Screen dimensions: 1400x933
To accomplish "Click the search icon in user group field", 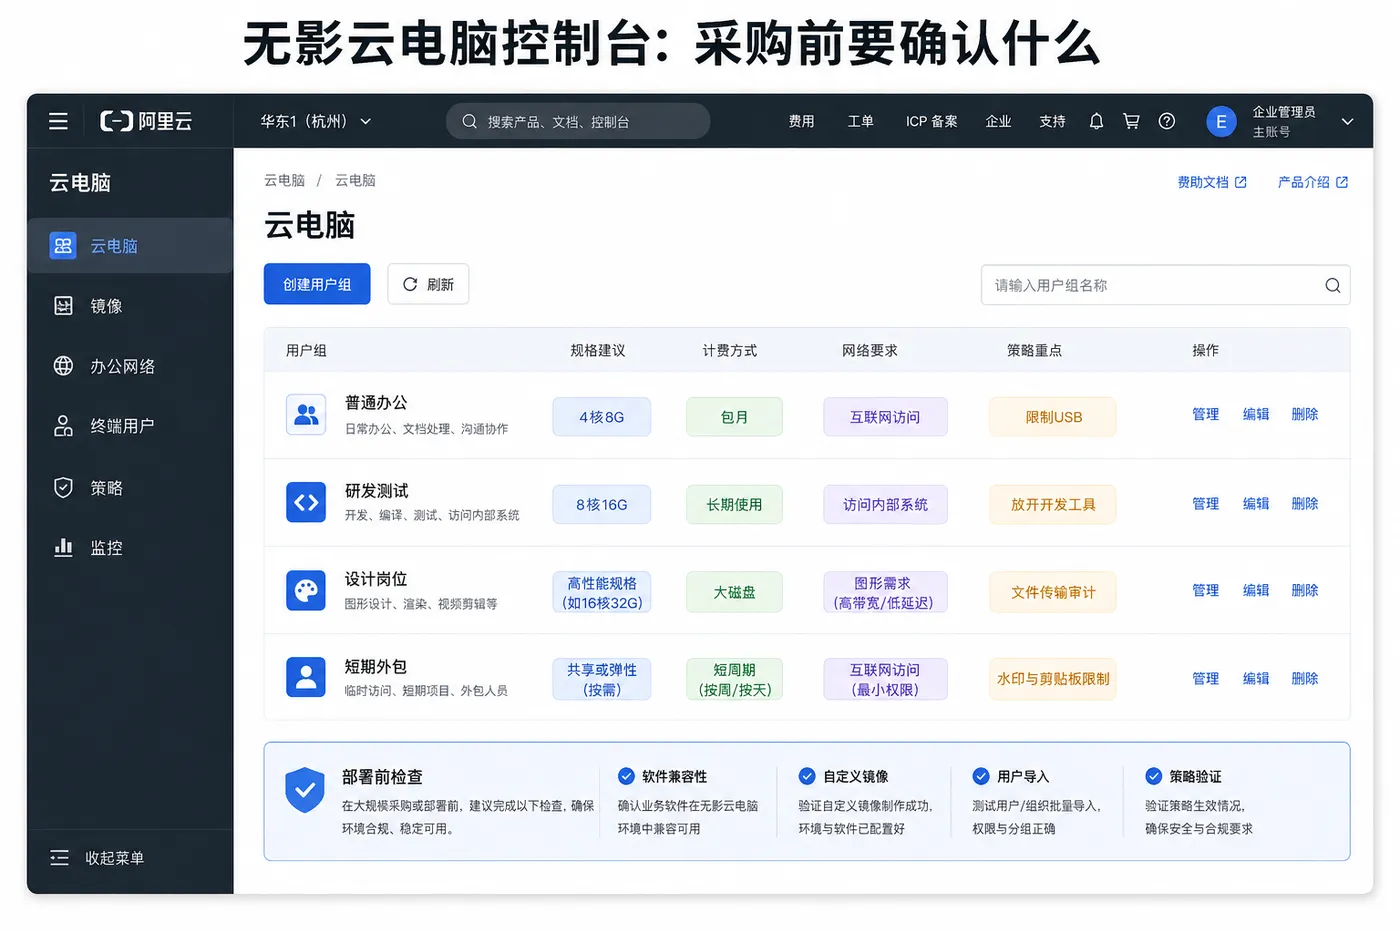I will click(1332, 285).
